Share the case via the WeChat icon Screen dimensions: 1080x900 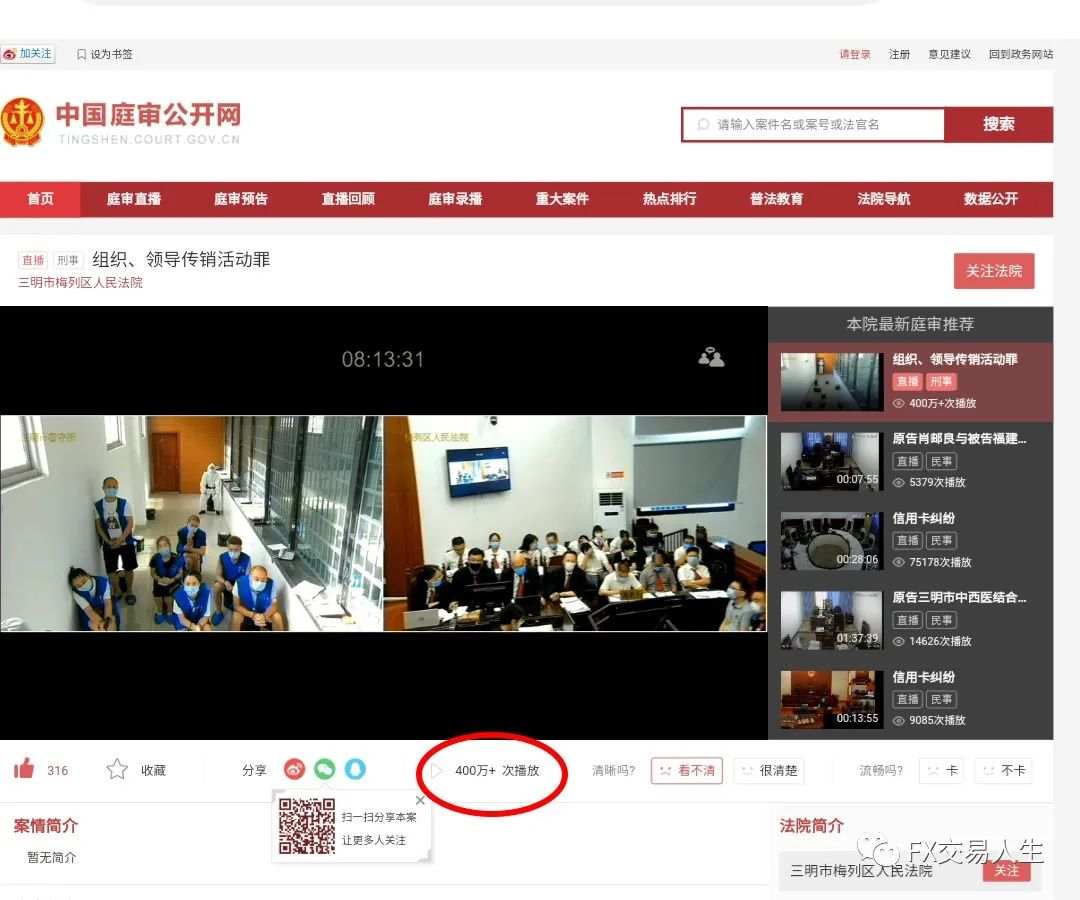coord(324,769)
